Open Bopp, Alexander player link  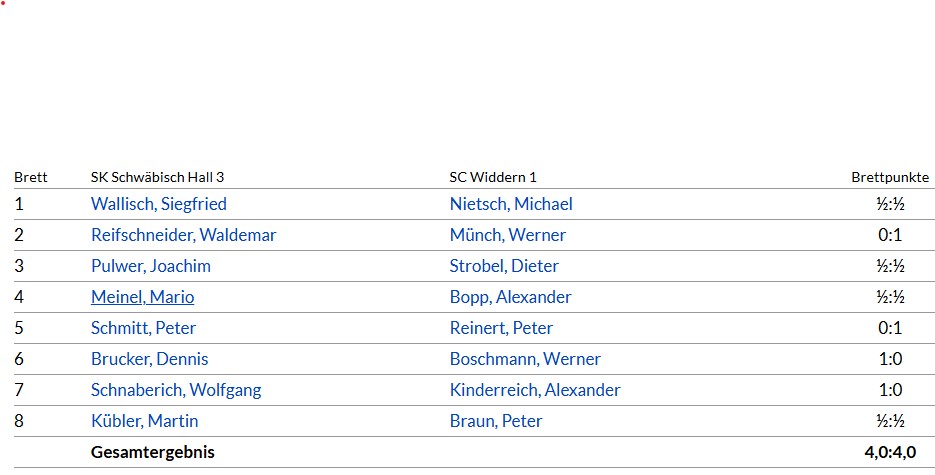coord(510,297)
